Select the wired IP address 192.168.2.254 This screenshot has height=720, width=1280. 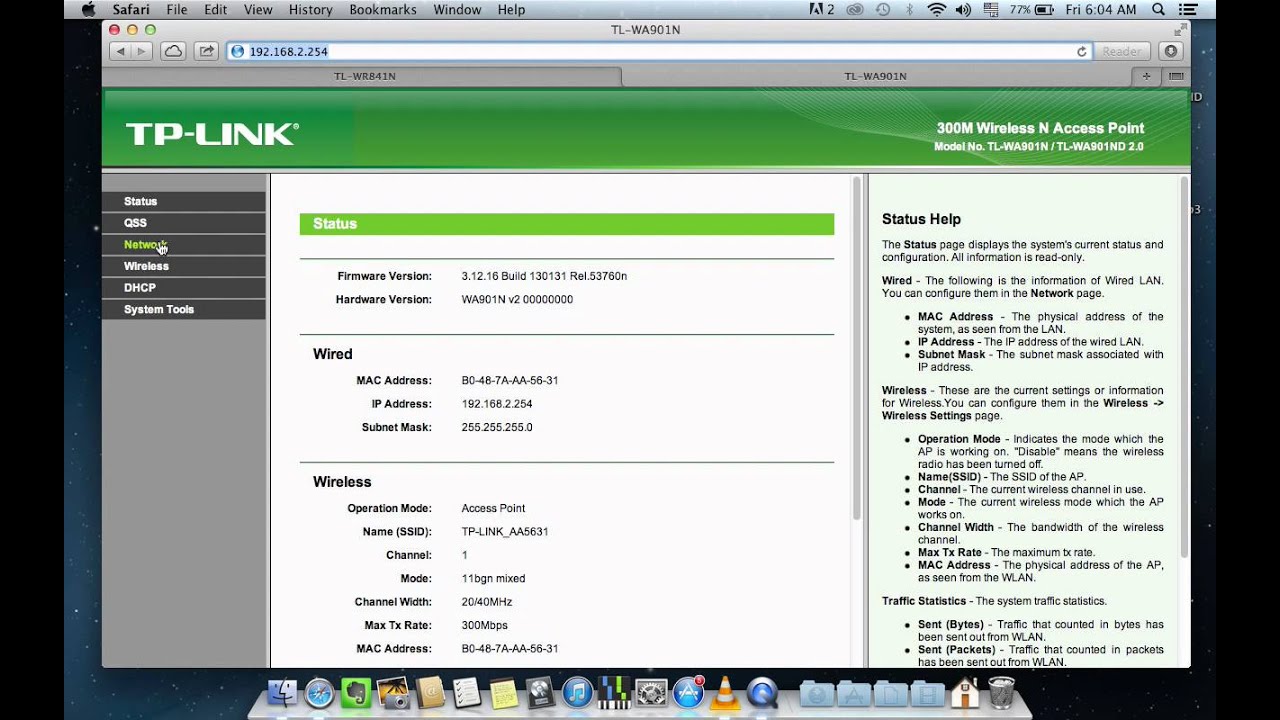497,404
